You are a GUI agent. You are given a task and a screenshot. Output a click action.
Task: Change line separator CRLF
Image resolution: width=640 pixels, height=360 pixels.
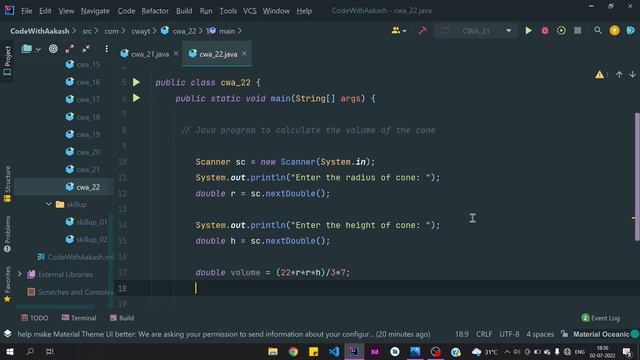[x=484, y=334]
